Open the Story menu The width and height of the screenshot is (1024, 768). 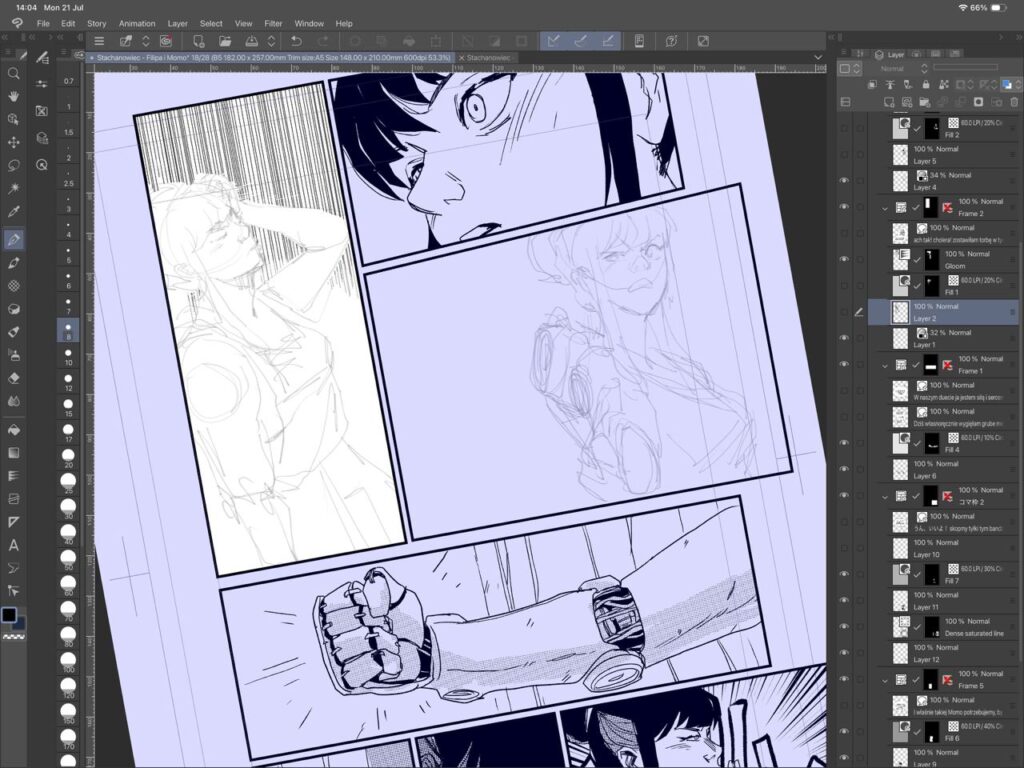[97, 23]
